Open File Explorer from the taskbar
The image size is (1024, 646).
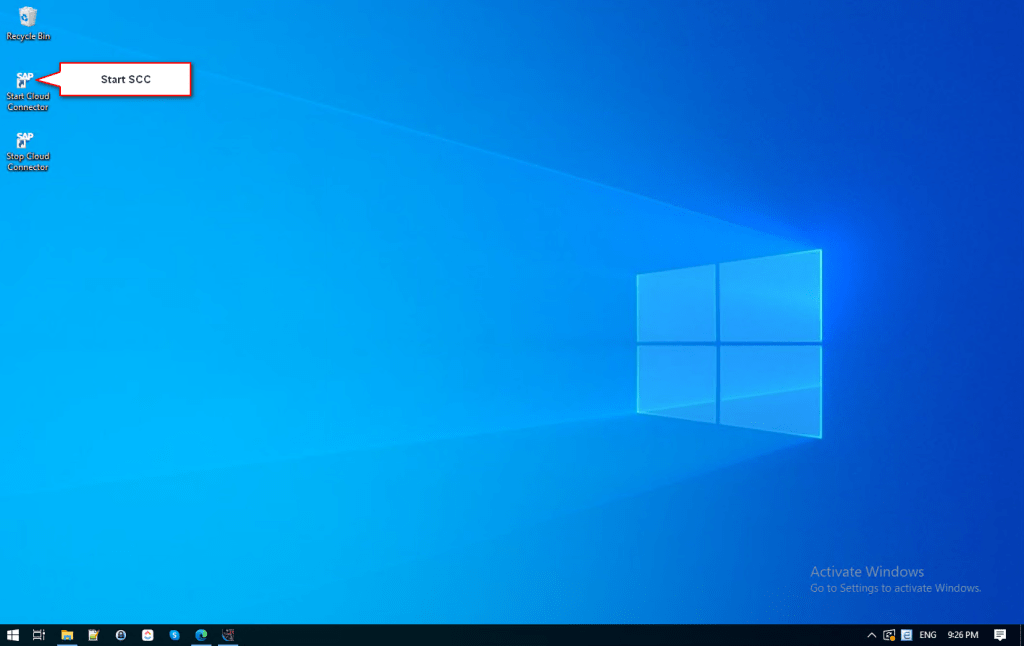[x=67, y=635]
